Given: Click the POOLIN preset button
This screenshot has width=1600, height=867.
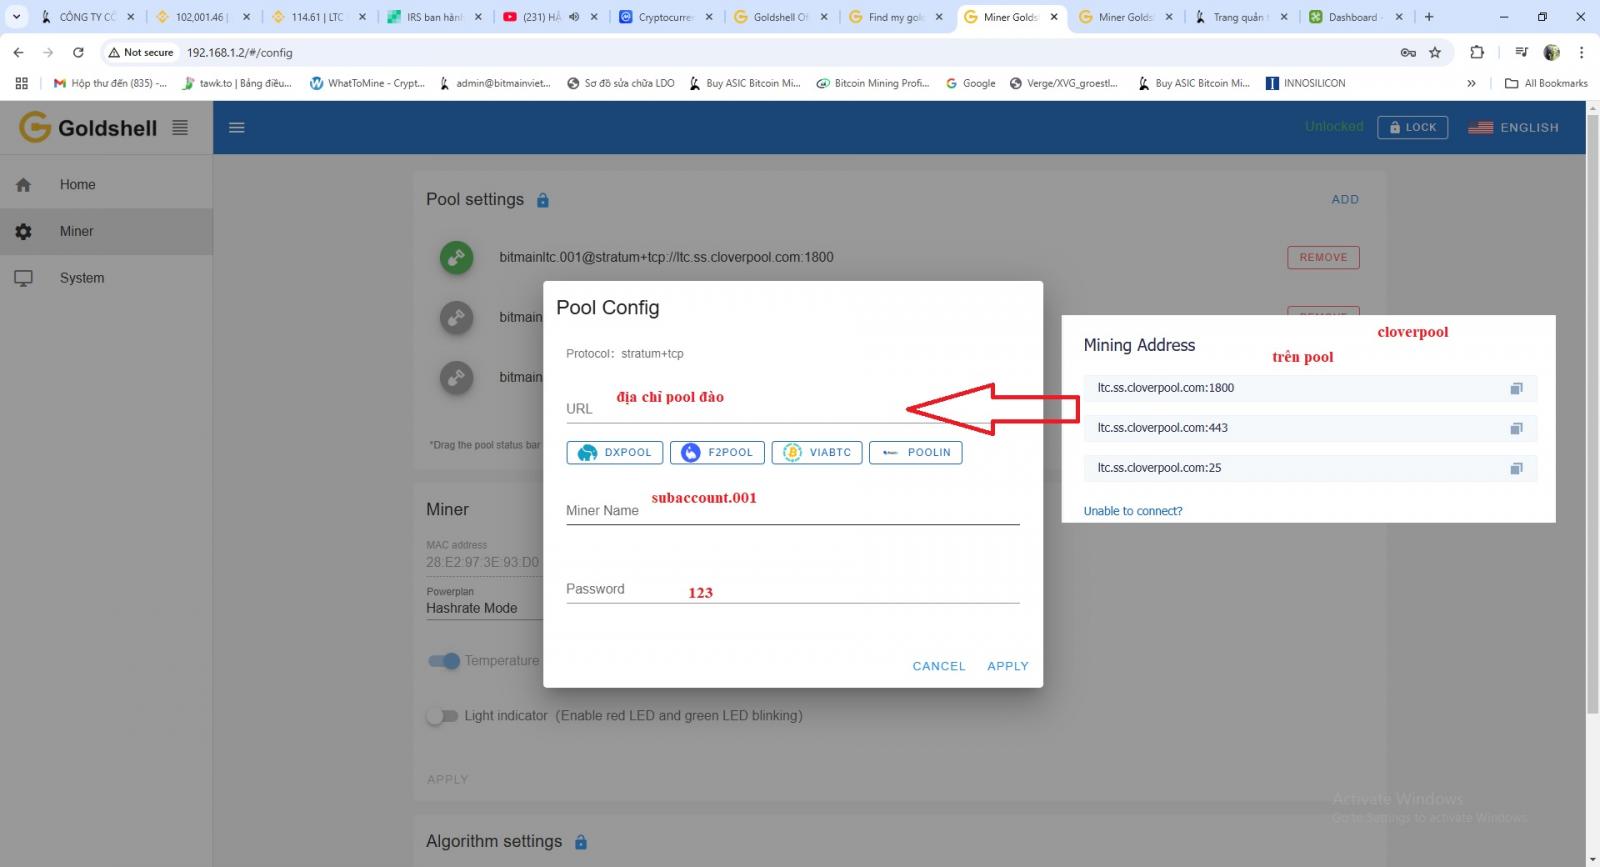Looking at the screenshot, I should coord(916,453).
